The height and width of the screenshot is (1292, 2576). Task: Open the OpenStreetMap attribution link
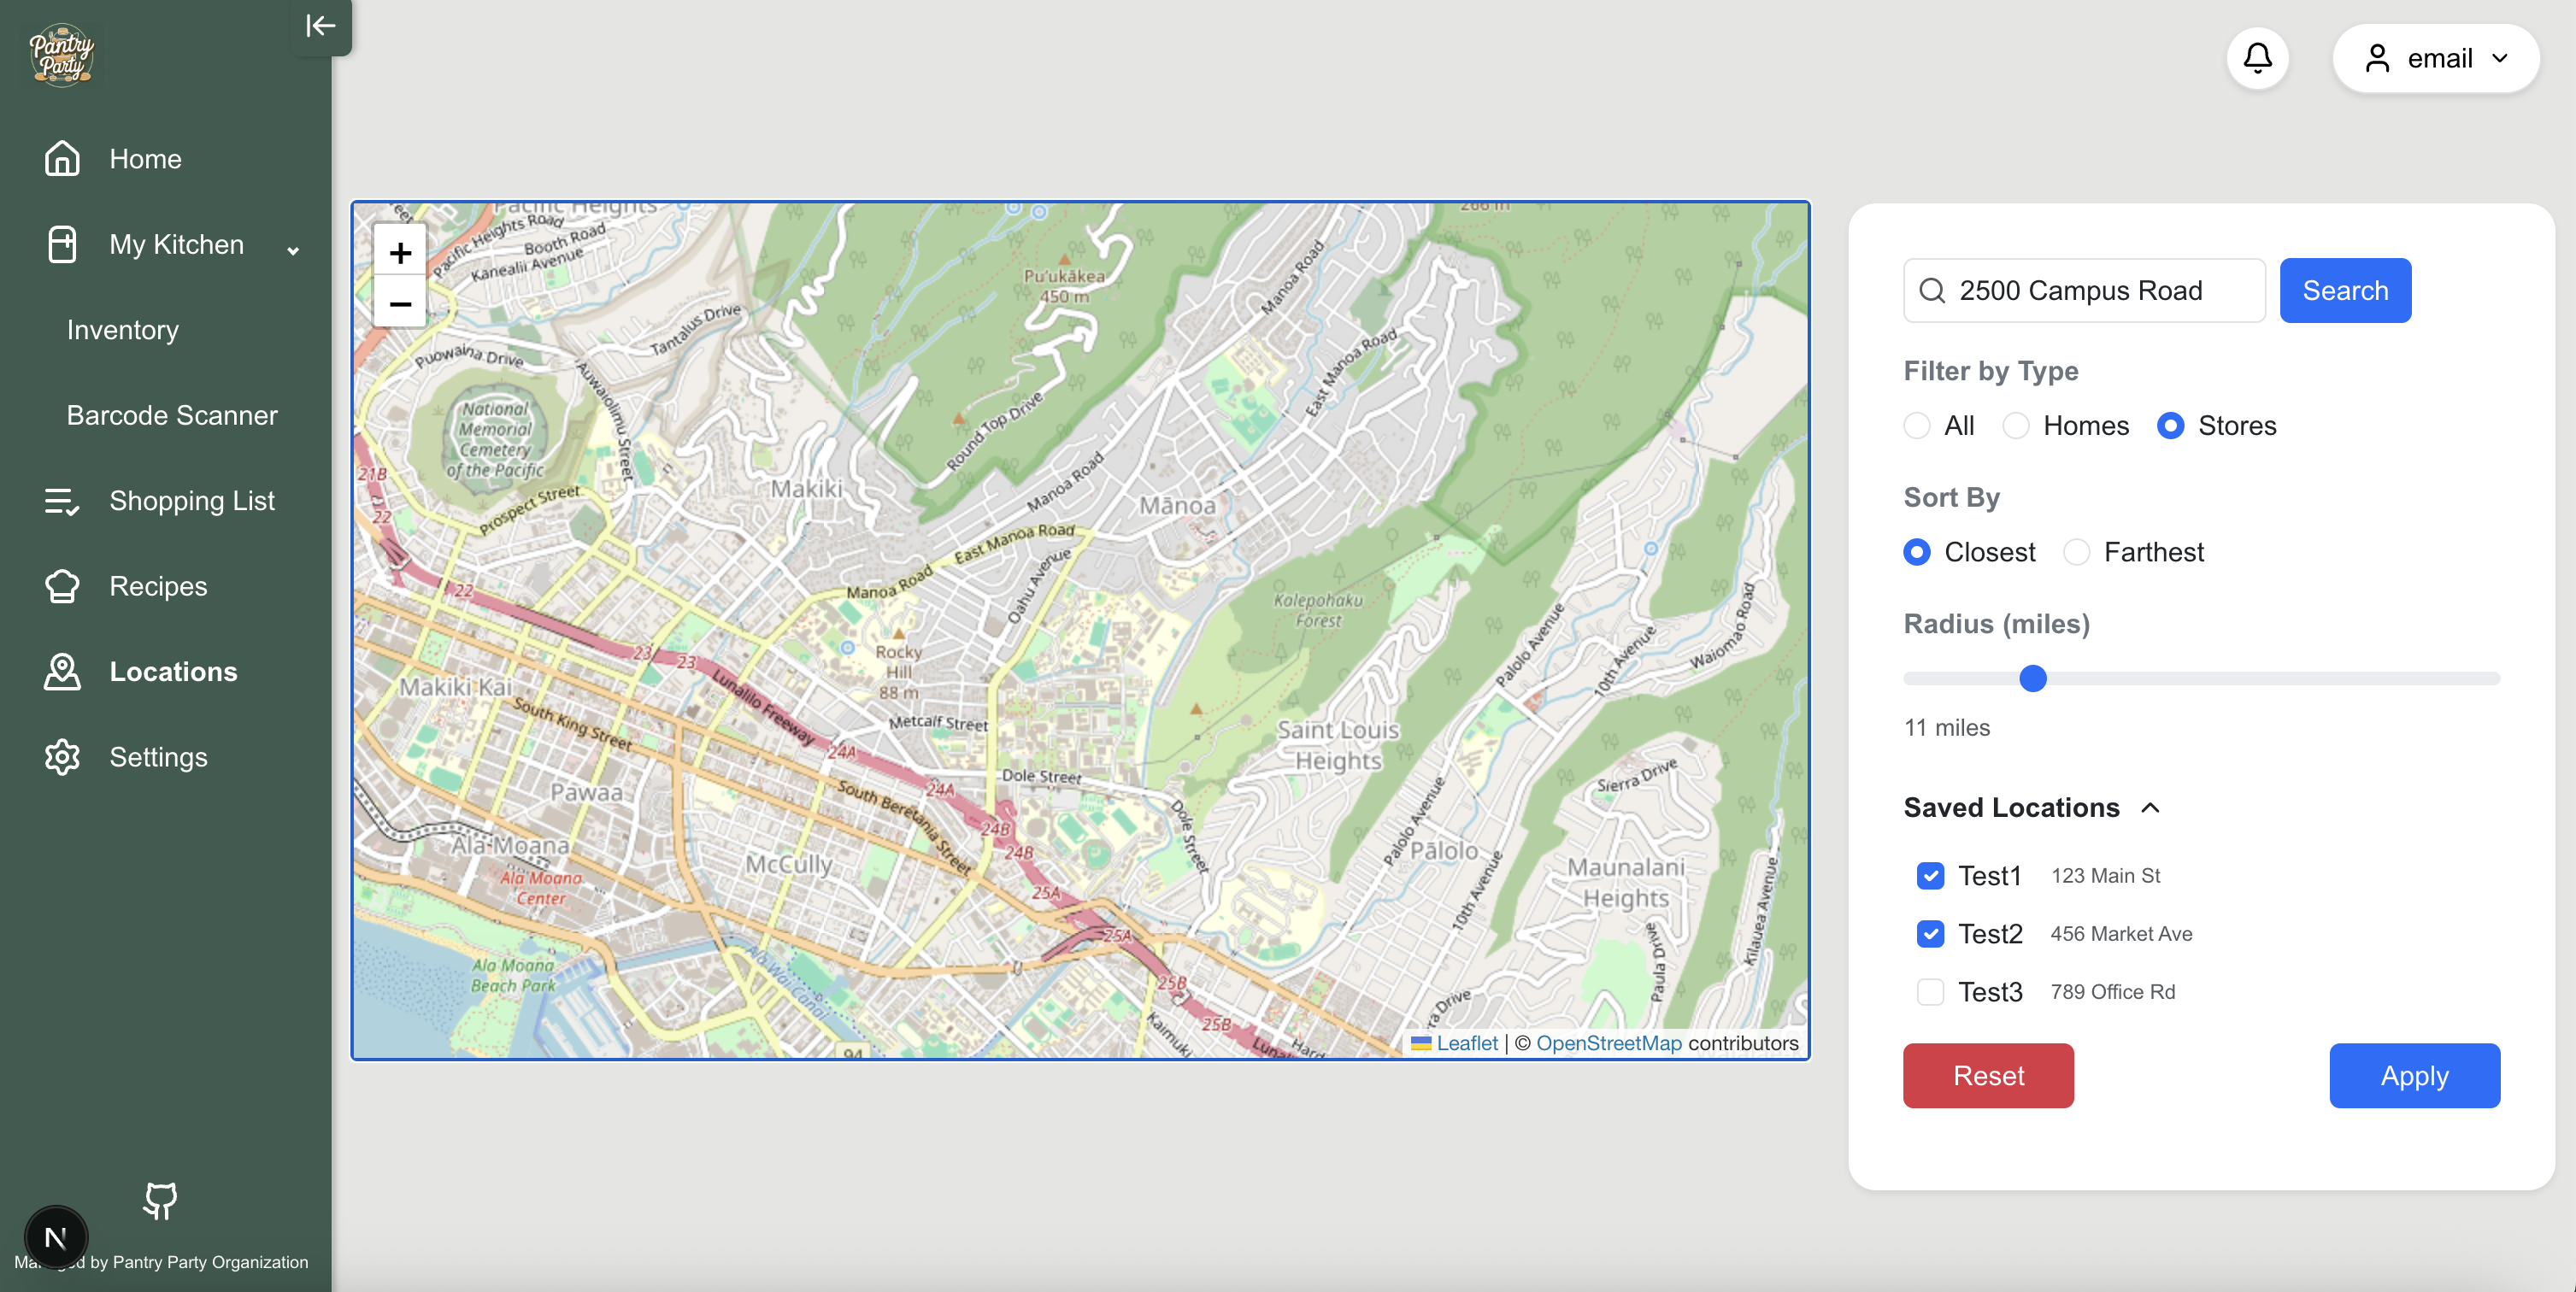[1608, 1043]
